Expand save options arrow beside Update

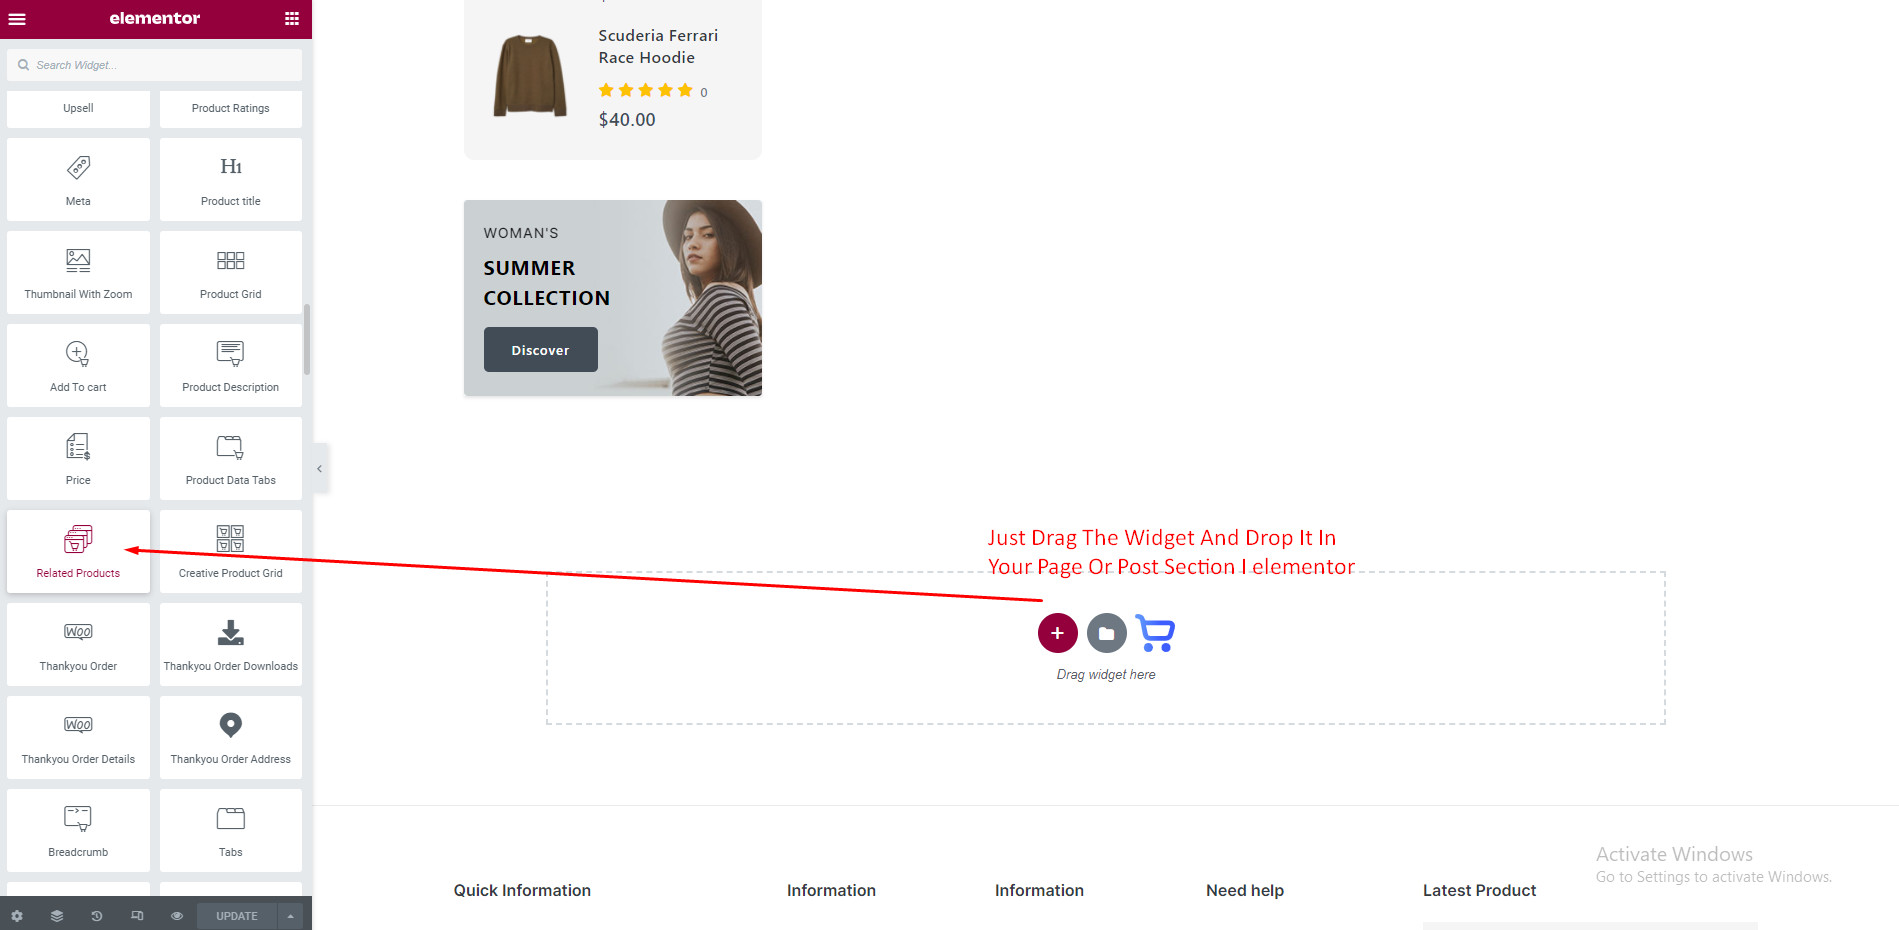[290, 916]
